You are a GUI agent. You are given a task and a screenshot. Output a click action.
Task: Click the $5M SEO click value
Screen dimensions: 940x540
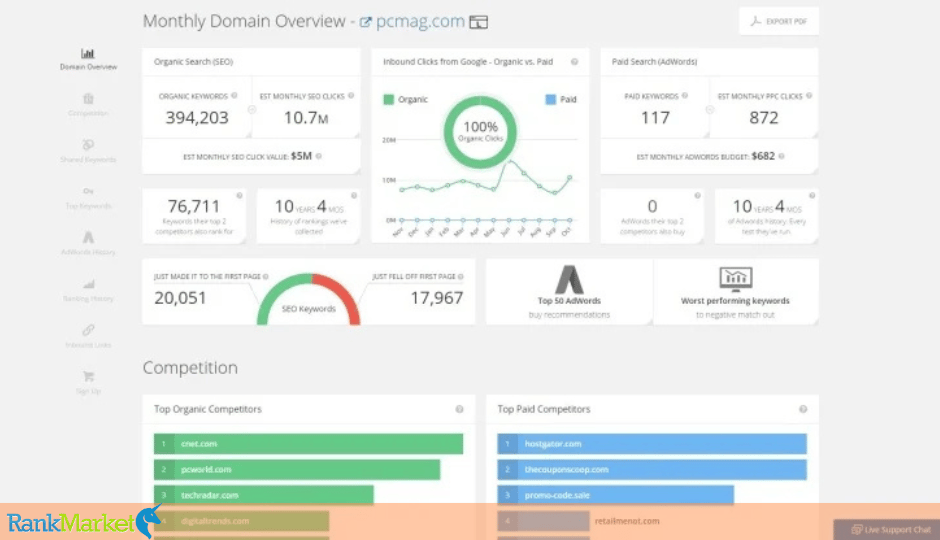301,156
